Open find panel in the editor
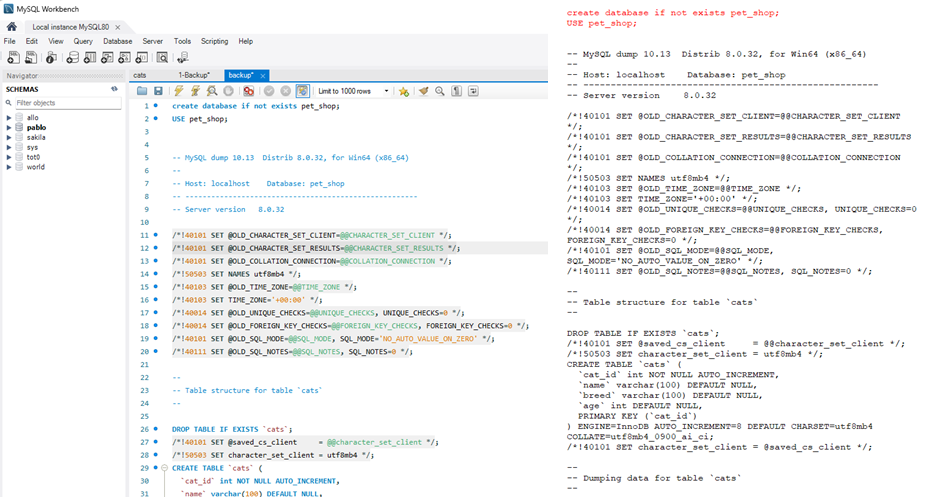 click(440, 91)
